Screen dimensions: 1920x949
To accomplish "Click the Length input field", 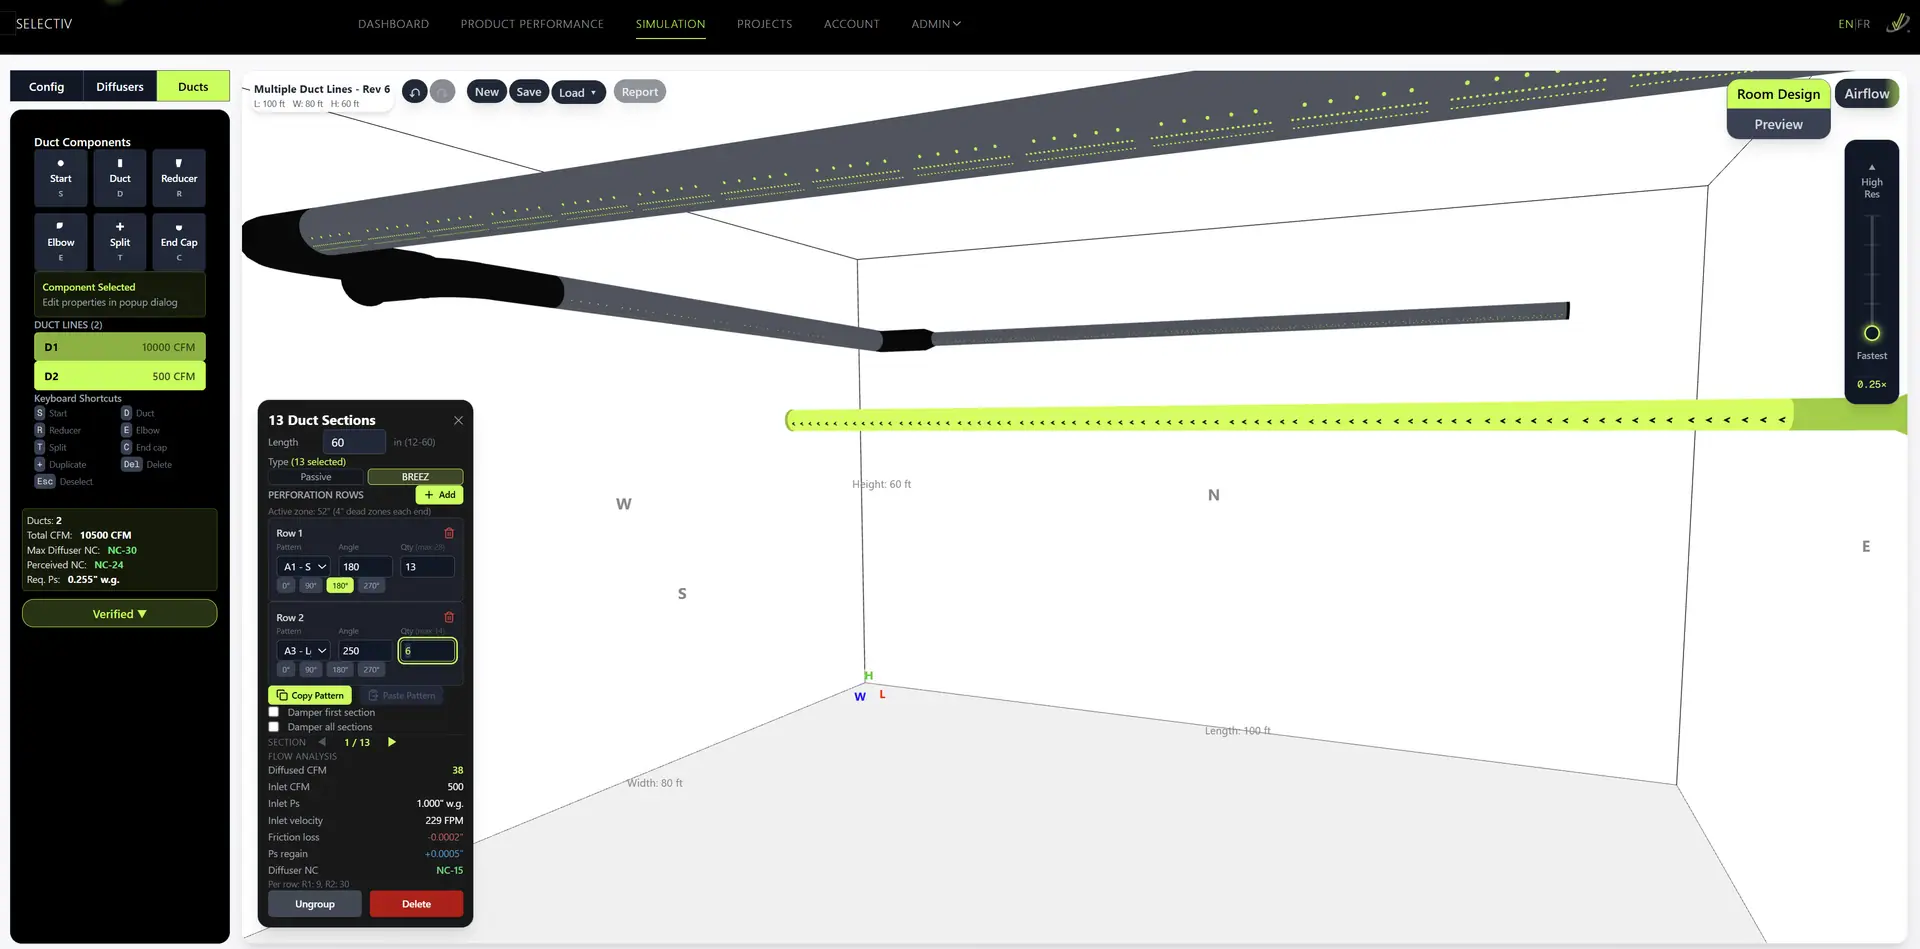I will point(355,442).
